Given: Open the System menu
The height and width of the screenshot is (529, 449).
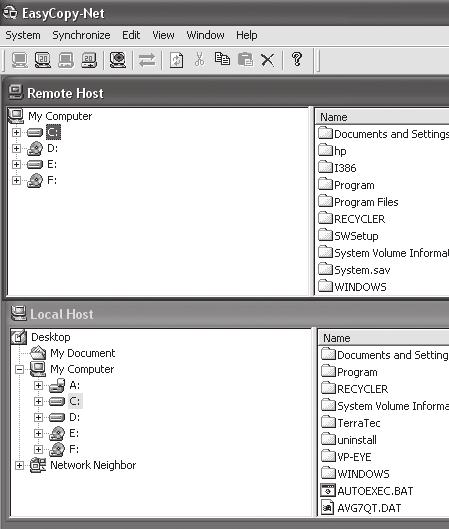Looking at the screenshot, I should (x=23, y=35).
